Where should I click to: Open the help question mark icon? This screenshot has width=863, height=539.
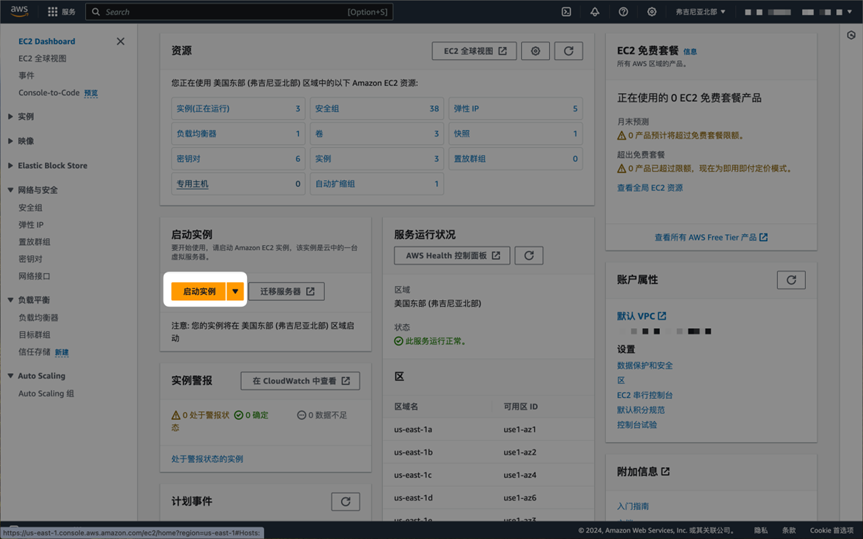click(623, 12)
